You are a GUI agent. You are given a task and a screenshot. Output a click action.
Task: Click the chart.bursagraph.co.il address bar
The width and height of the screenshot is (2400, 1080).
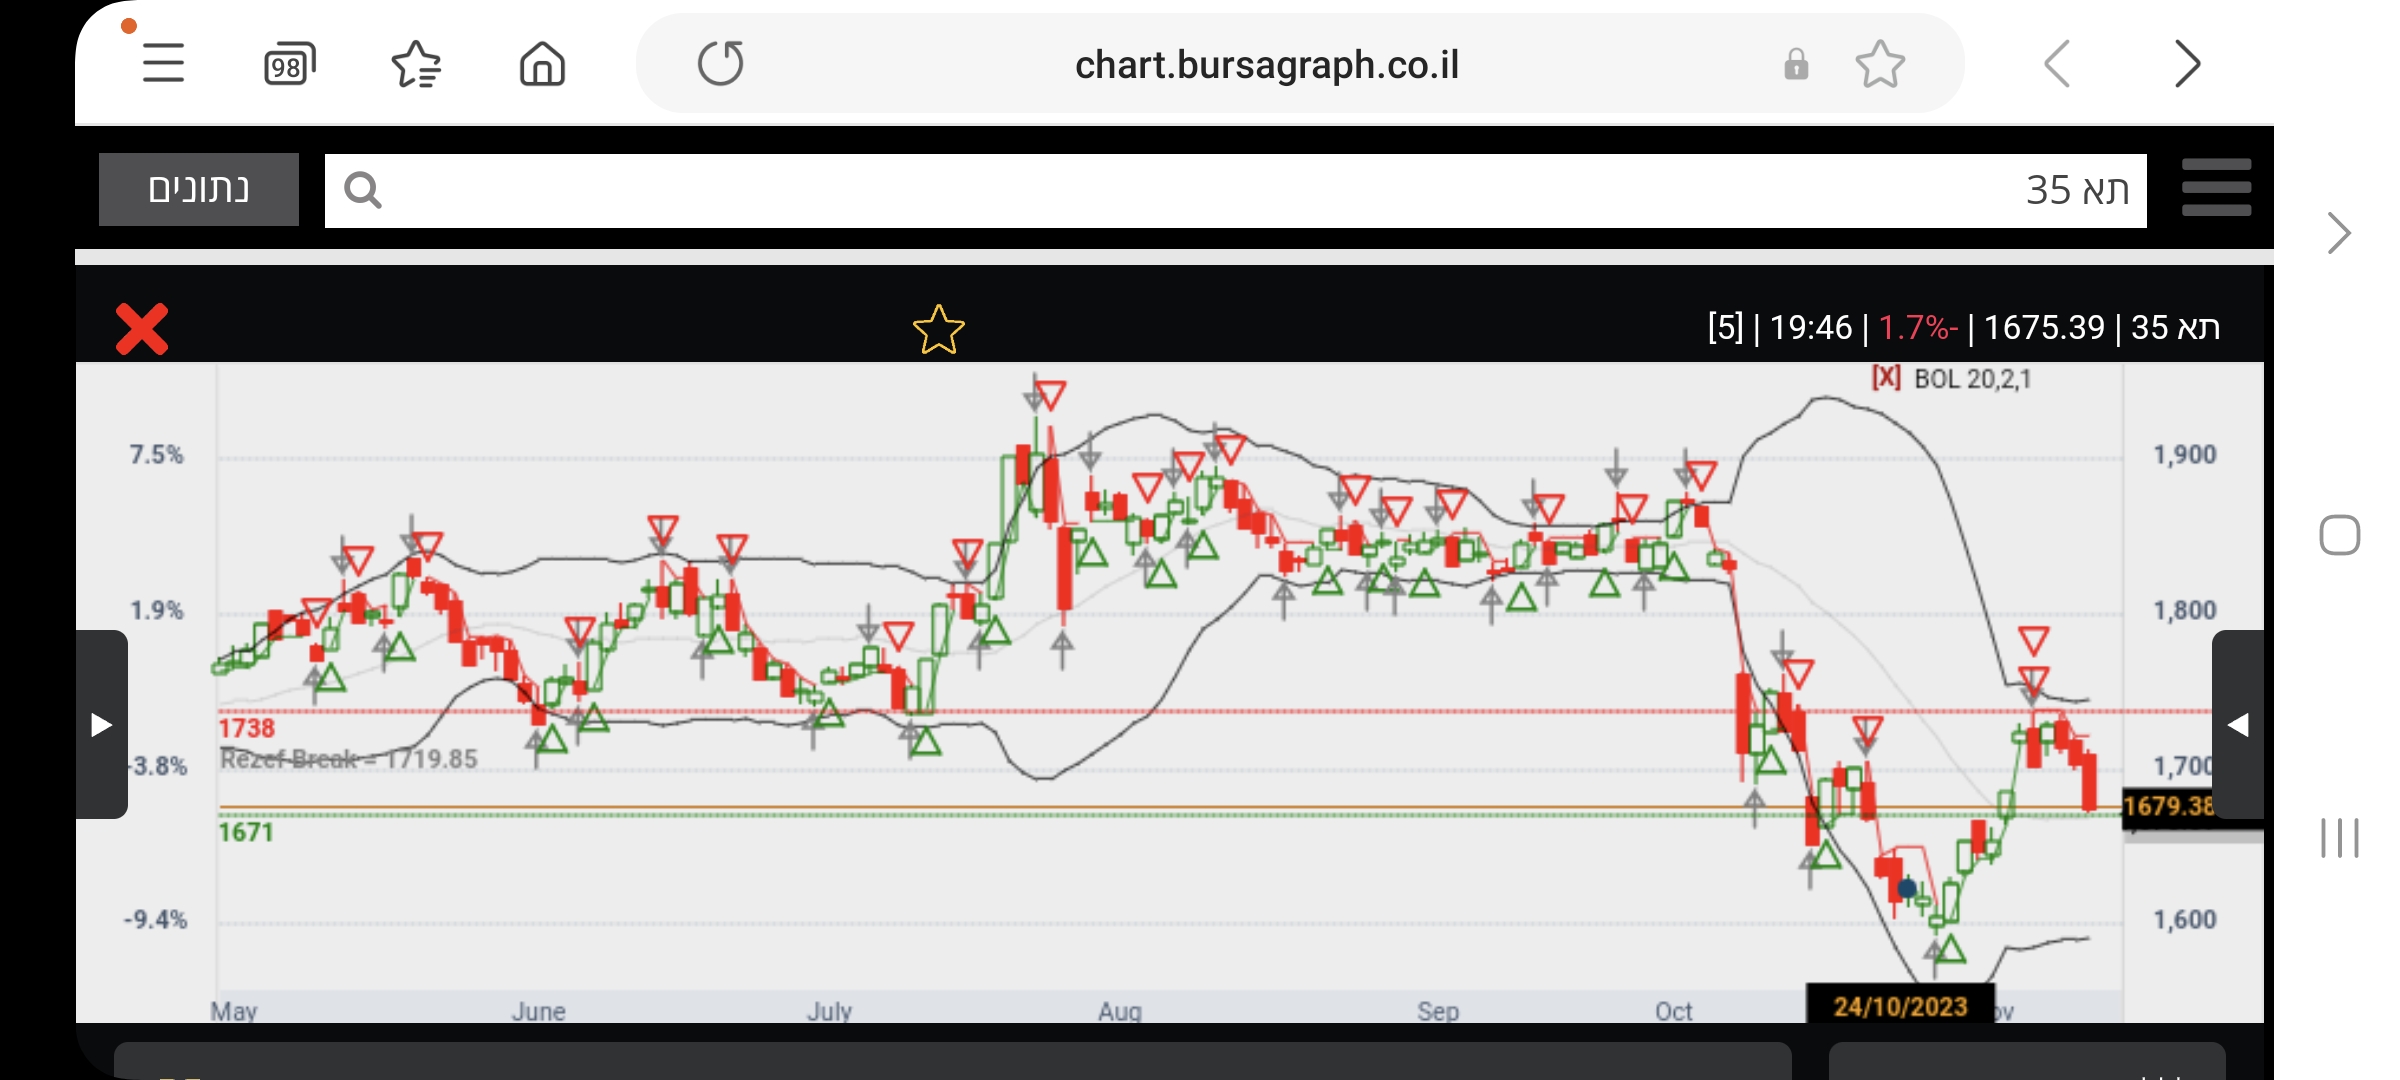click(1266, 65)
